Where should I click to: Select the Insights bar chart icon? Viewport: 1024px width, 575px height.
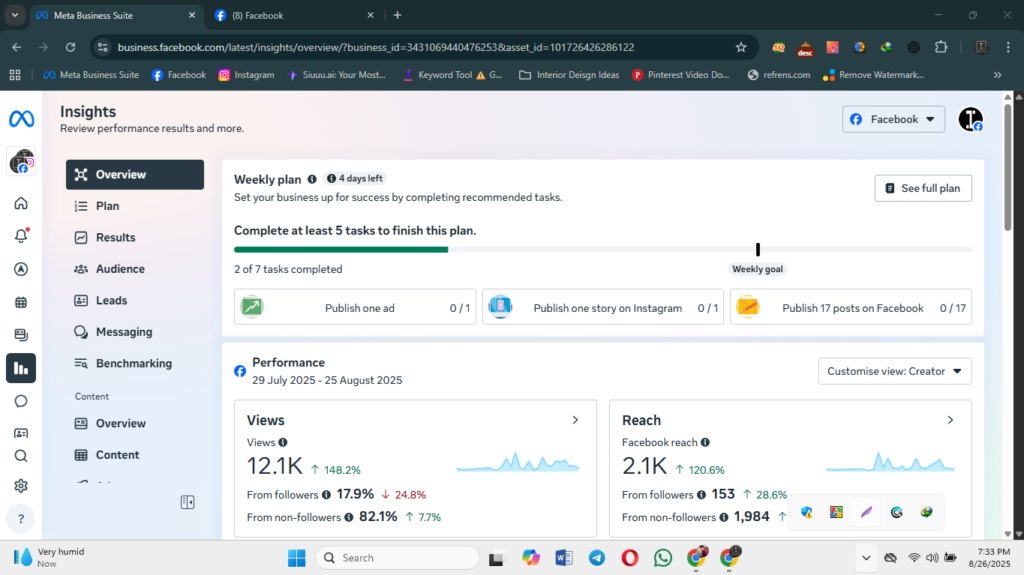tap(21, 369)
